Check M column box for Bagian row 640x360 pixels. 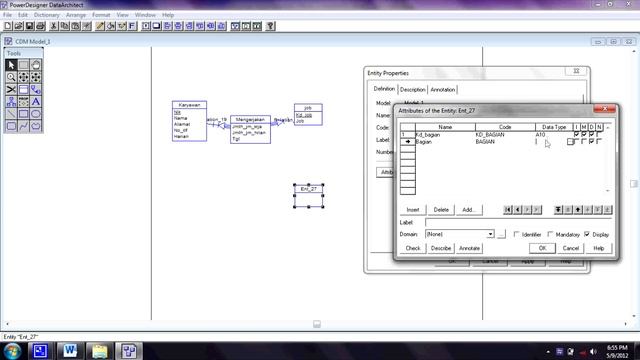[x=584, y=141]
